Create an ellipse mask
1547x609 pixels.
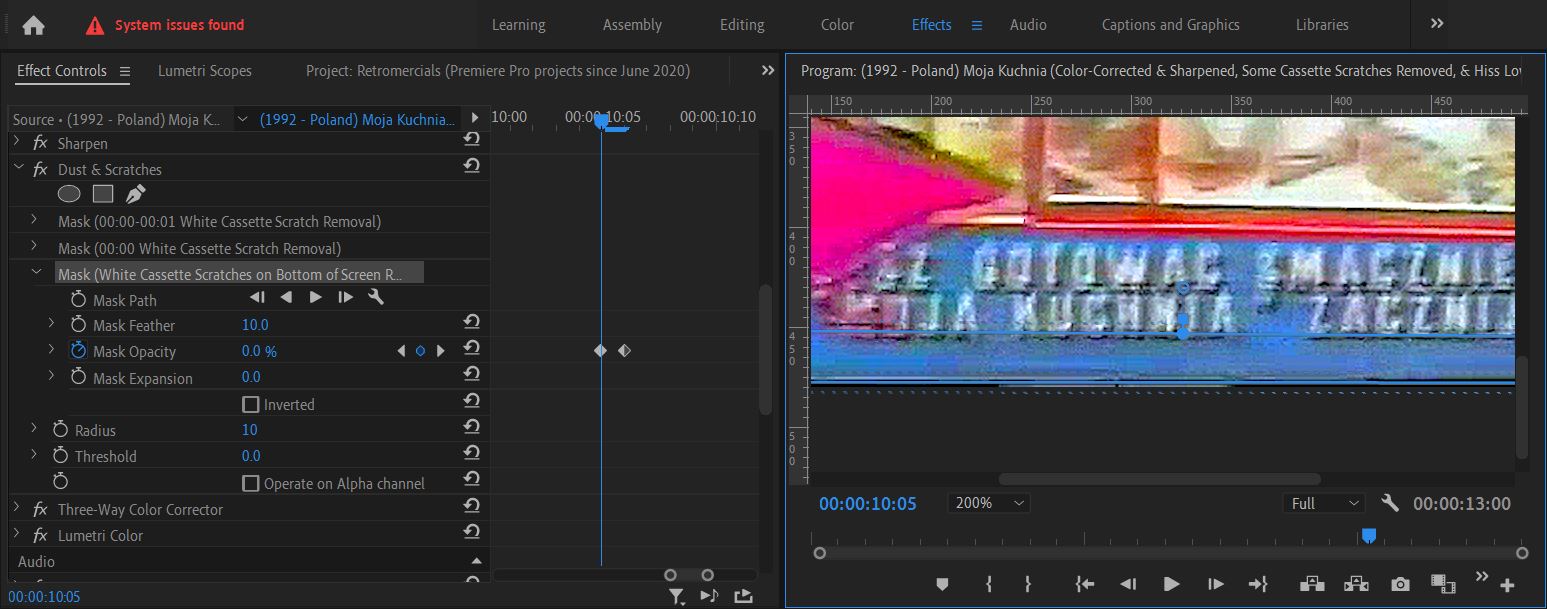(69, 194)
